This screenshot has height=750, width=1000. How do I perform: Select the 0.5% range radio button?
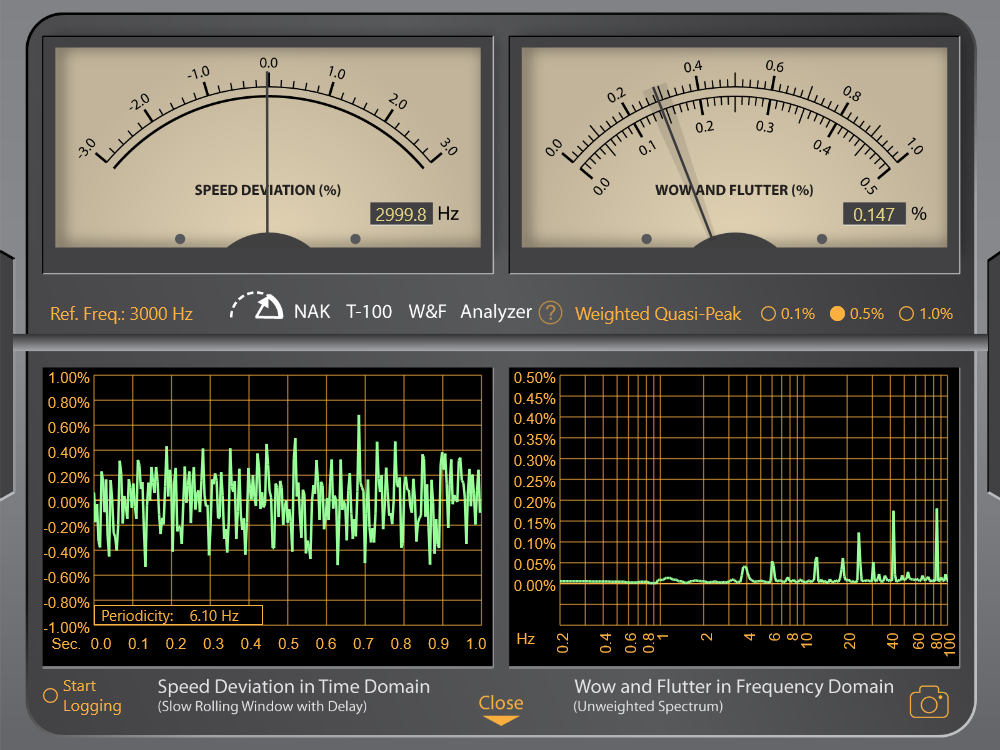(837, 314)
